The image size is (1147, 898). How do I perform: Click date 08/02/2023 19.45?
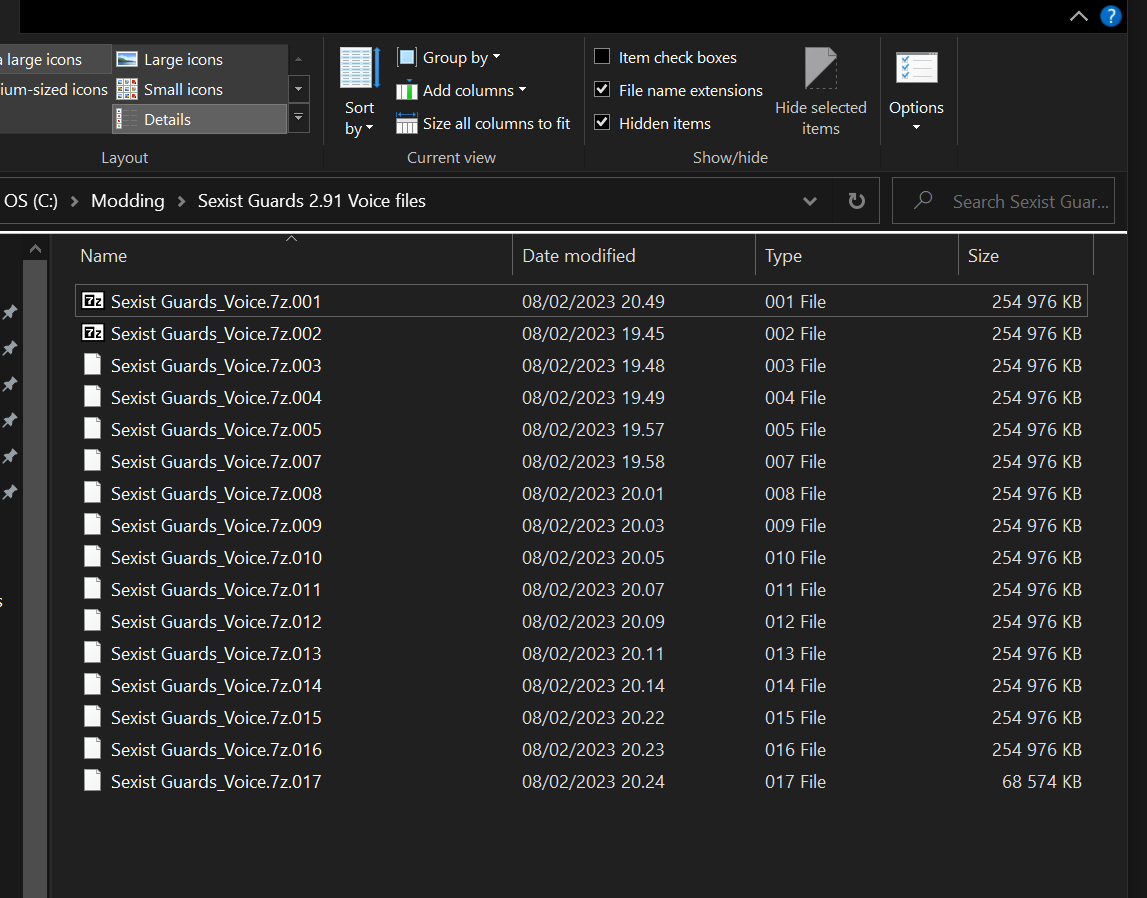[x=593, y=333]
